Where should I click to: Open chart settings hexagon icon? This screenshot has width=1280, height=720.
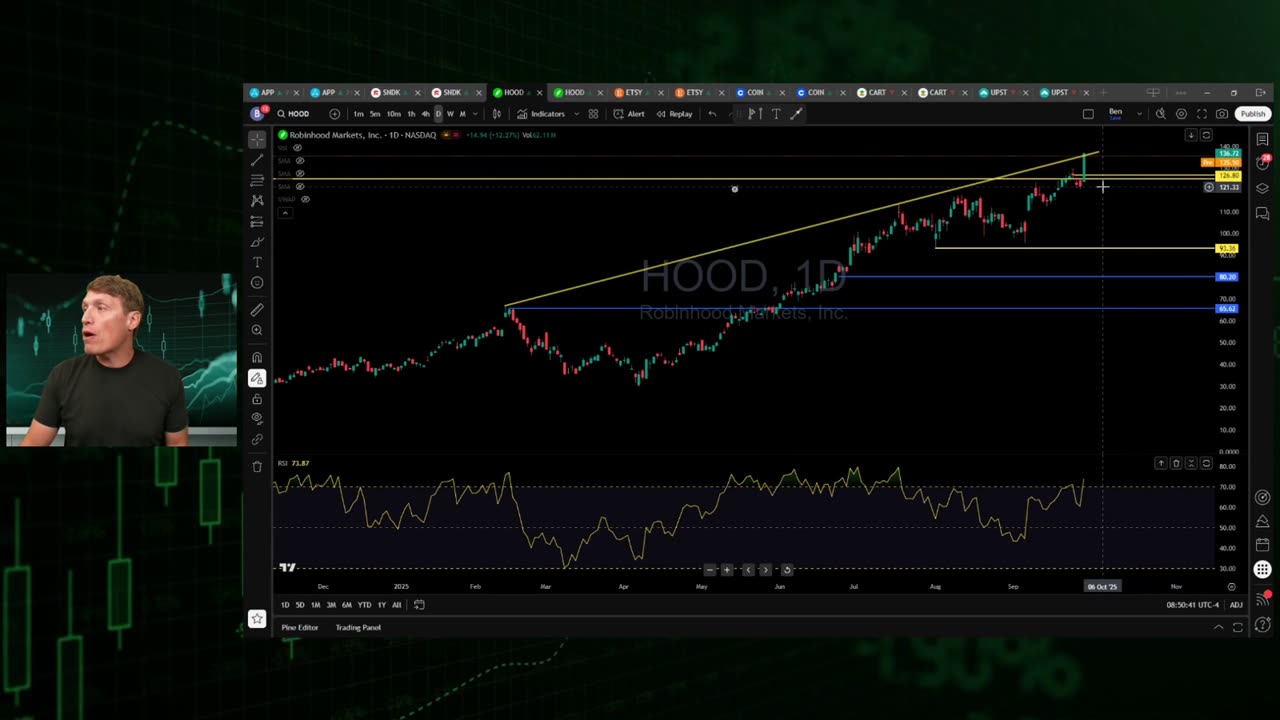coord(1181,114)
